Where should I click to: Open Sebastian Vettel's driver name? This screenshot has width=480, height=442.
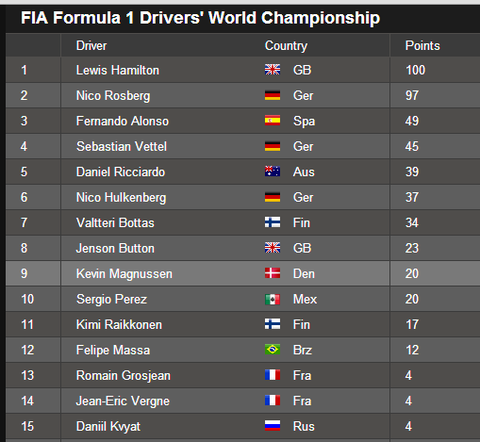121,146
